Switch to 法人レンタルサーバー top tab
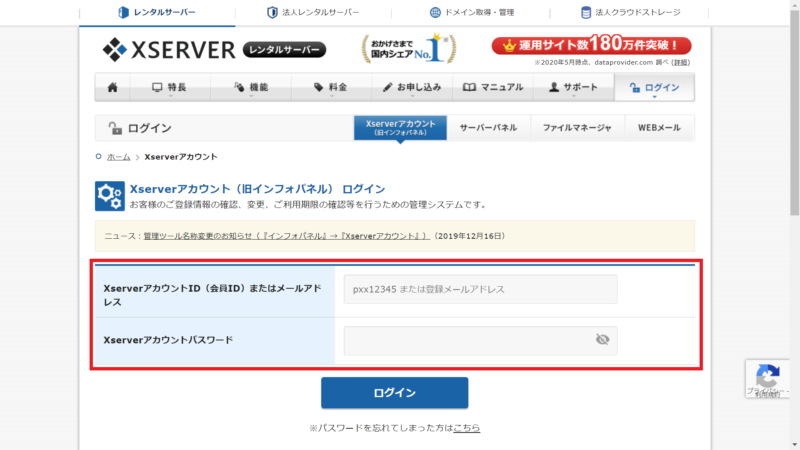This screenshot has height=450, width=800. (x=313, y=12)
